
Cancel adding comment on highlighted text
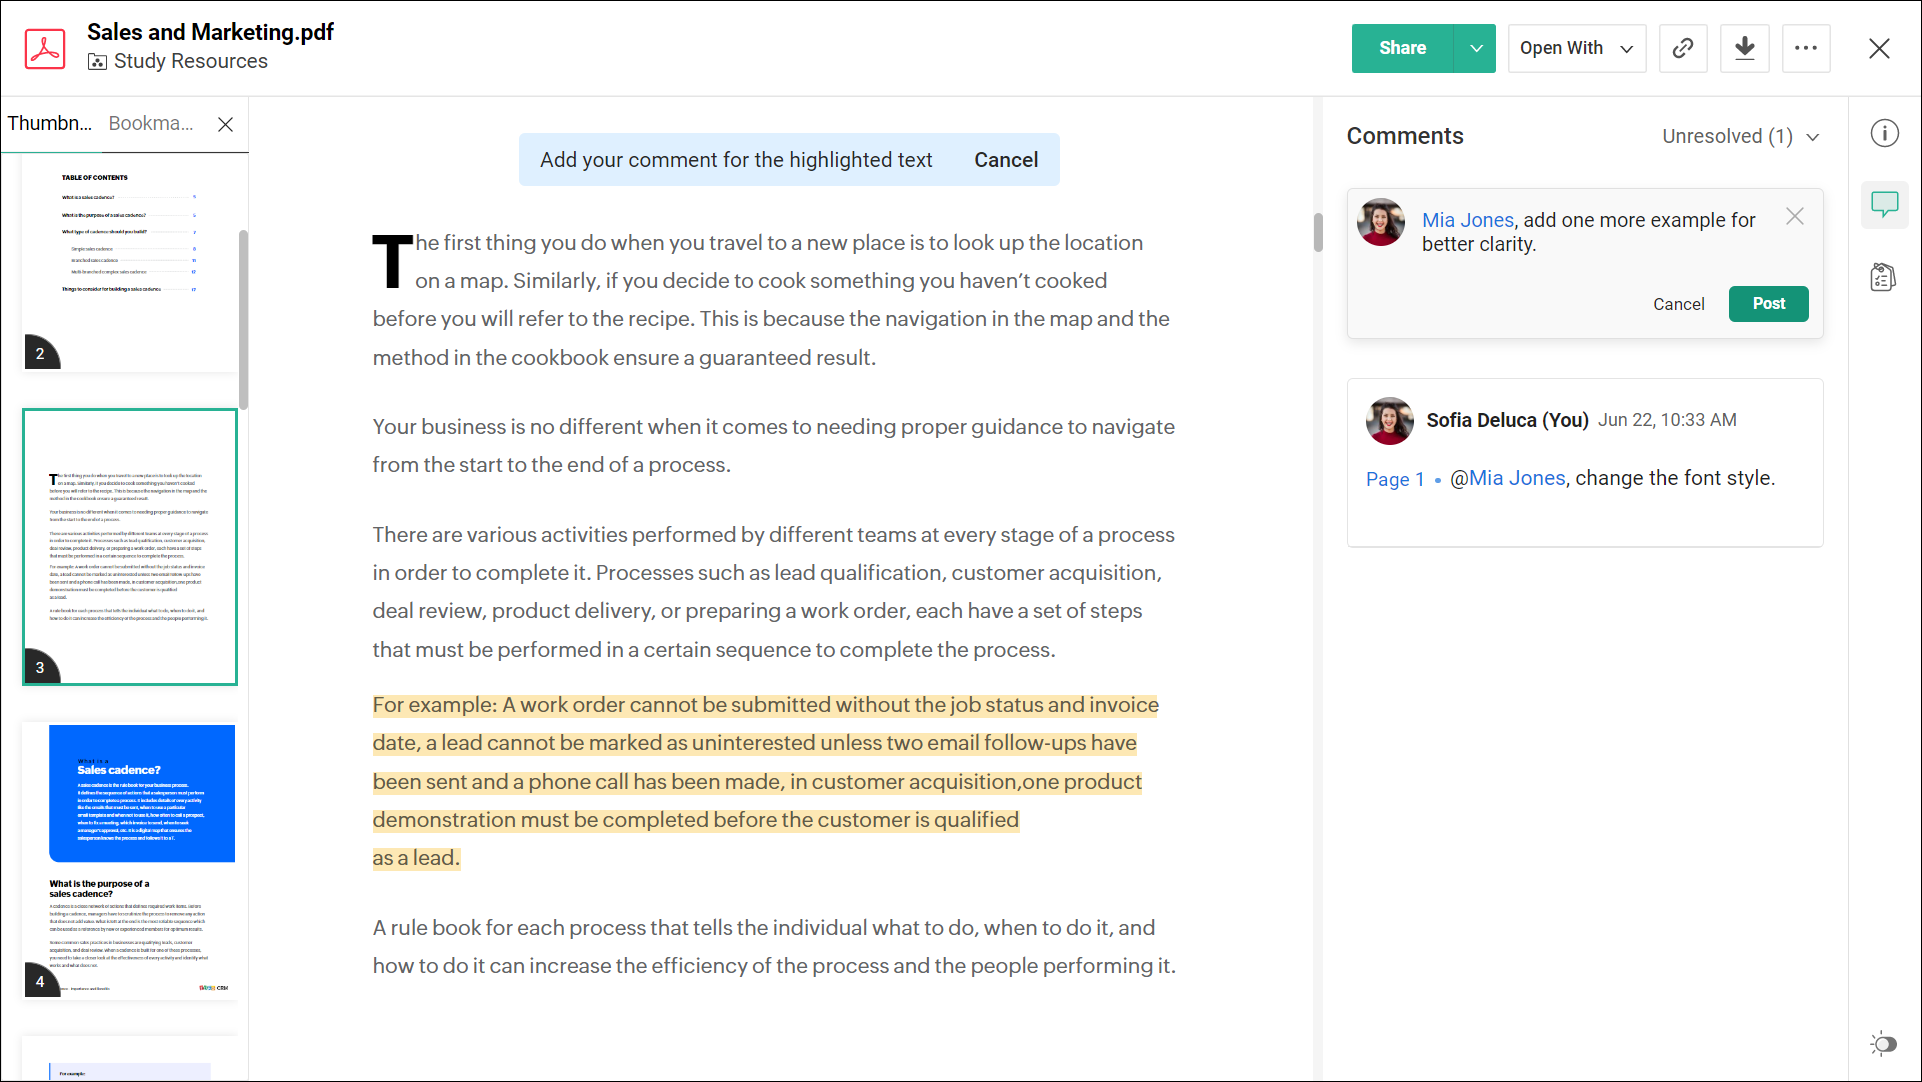pyautogui.click(x=1005, y=160)
